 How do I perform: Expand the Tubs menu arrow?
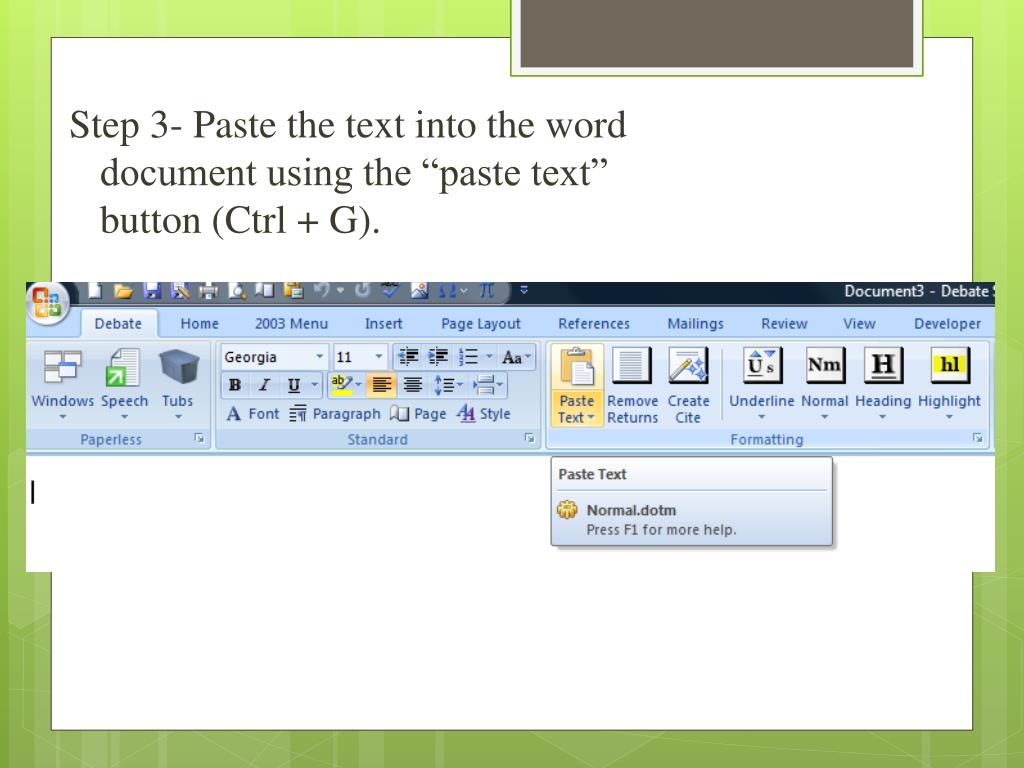coord(178,417)
